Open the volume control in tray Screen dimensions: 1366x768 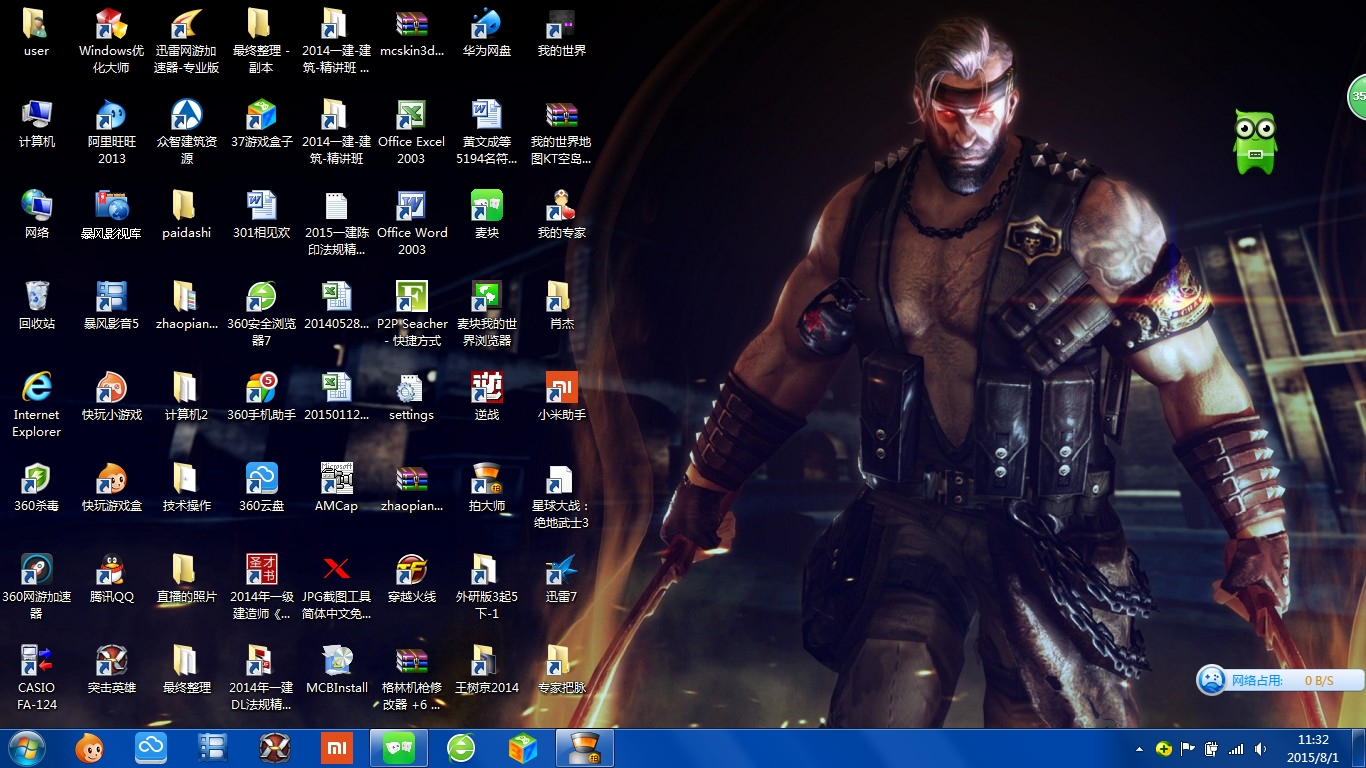point(1260,749)
